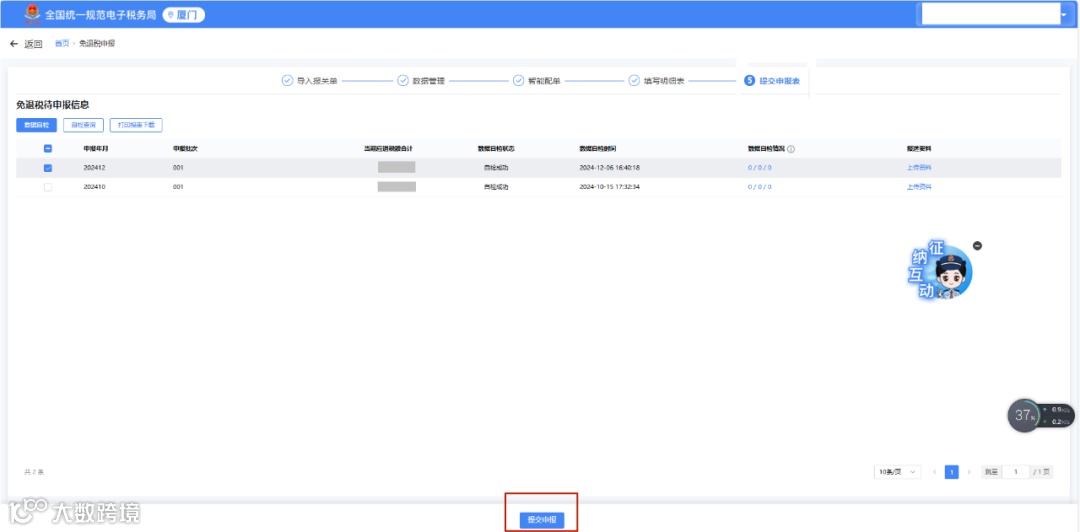The width and height of the screenshot is (1080, 532).
Task: Go to step 智能配单
Action: (x=537, y=81)
